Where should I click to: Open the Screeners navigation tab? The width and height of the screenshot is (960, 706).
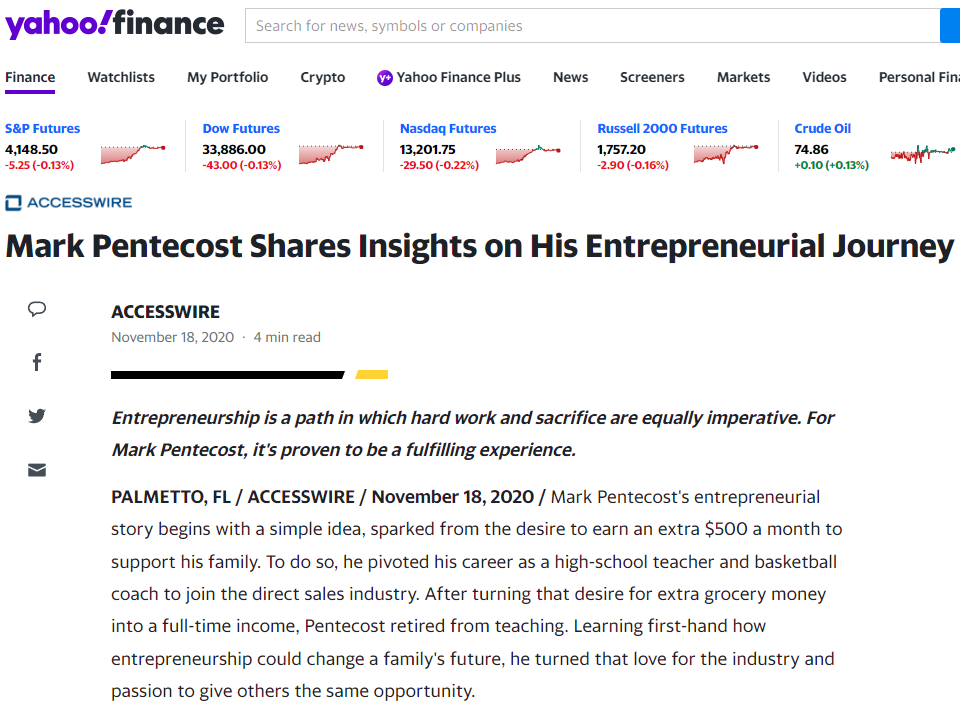[x=652, y=77]
